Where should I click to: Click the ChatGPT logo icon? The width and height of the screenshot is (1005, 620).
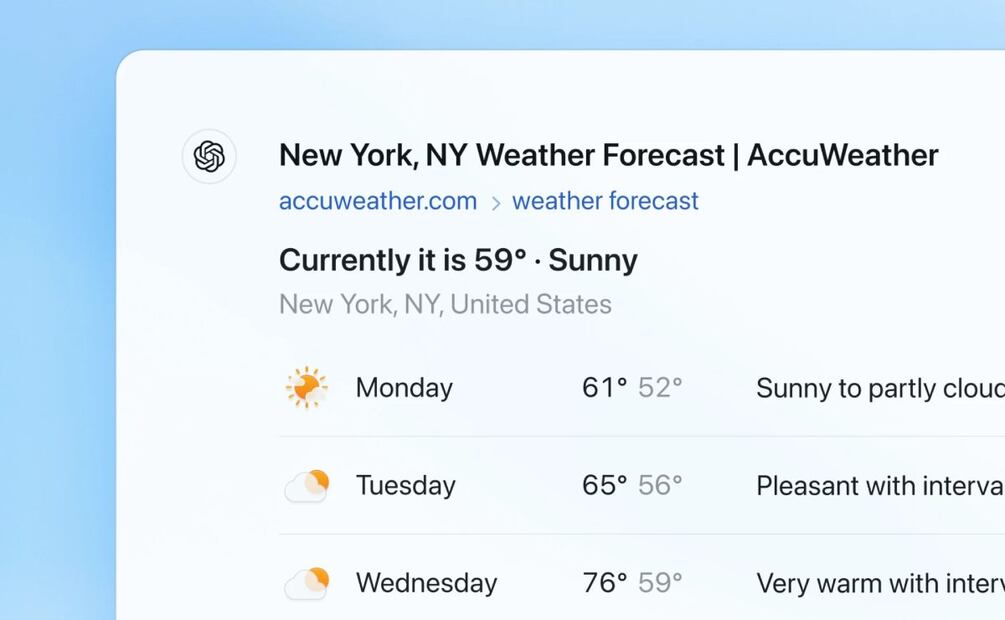click(x=209, y=156)
